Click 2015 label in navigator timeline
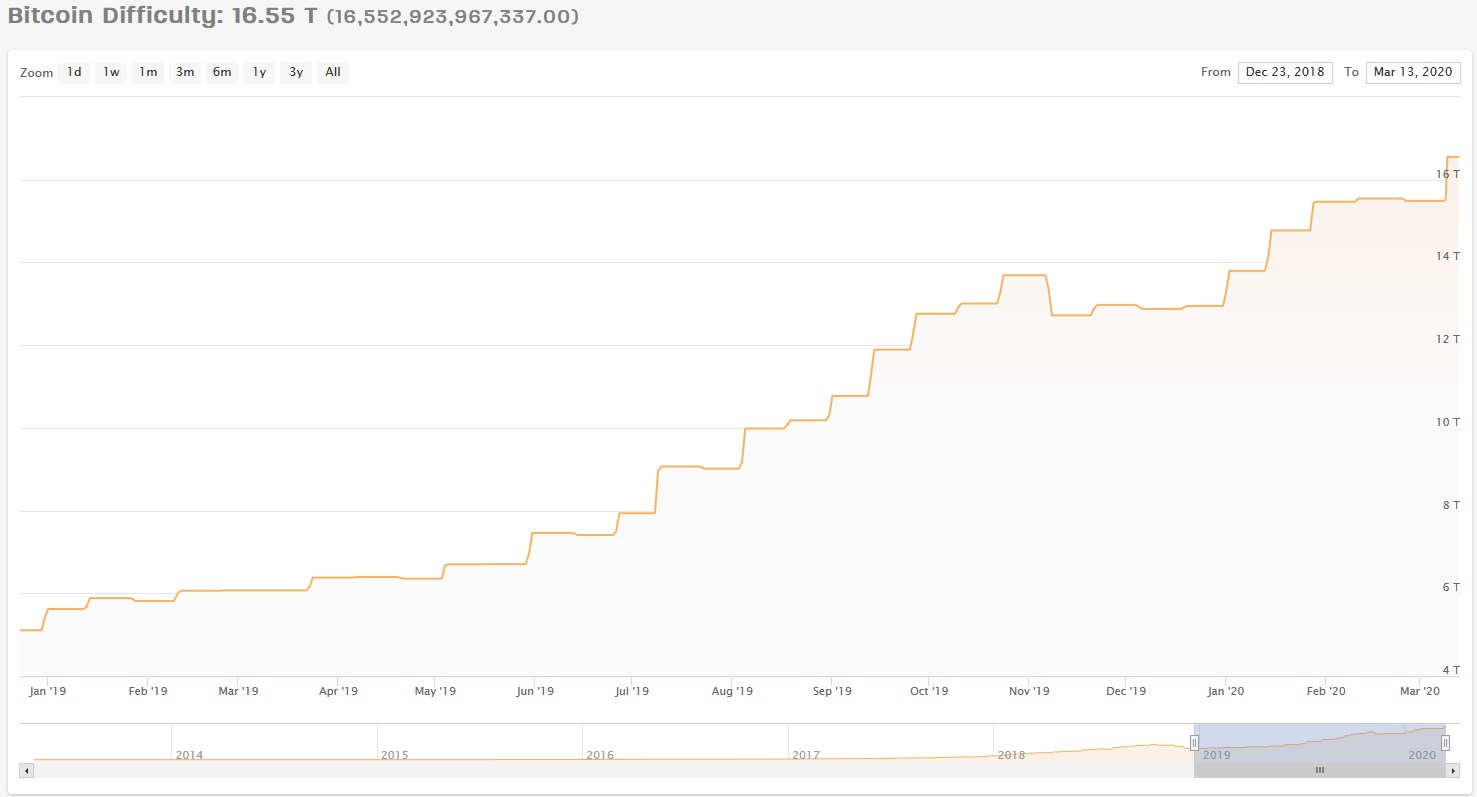The width and height of the screenshot is (1477, 797). [x=395, y=755]
